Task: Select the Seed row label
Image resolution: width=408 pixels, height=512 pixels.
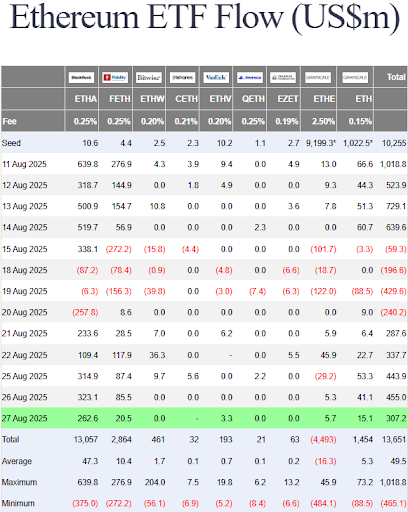Action: [x=11, y=143]
